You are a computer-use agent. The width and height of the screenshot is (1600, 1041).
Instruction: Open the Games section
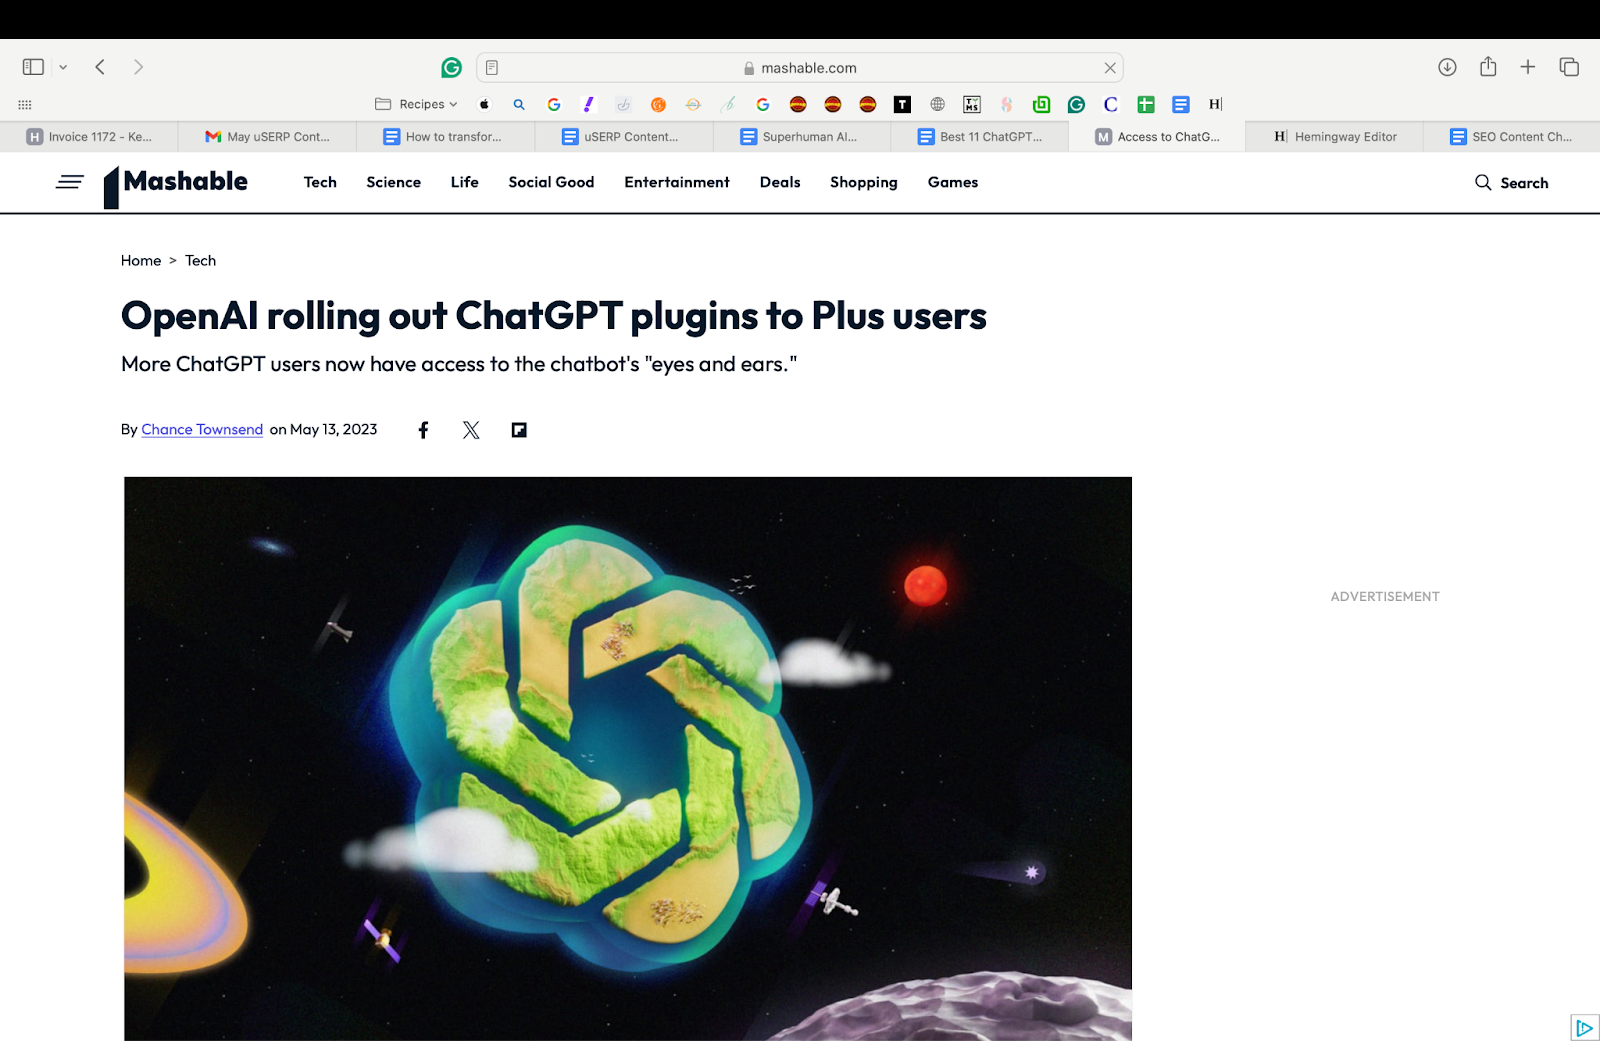click(953, 182)
